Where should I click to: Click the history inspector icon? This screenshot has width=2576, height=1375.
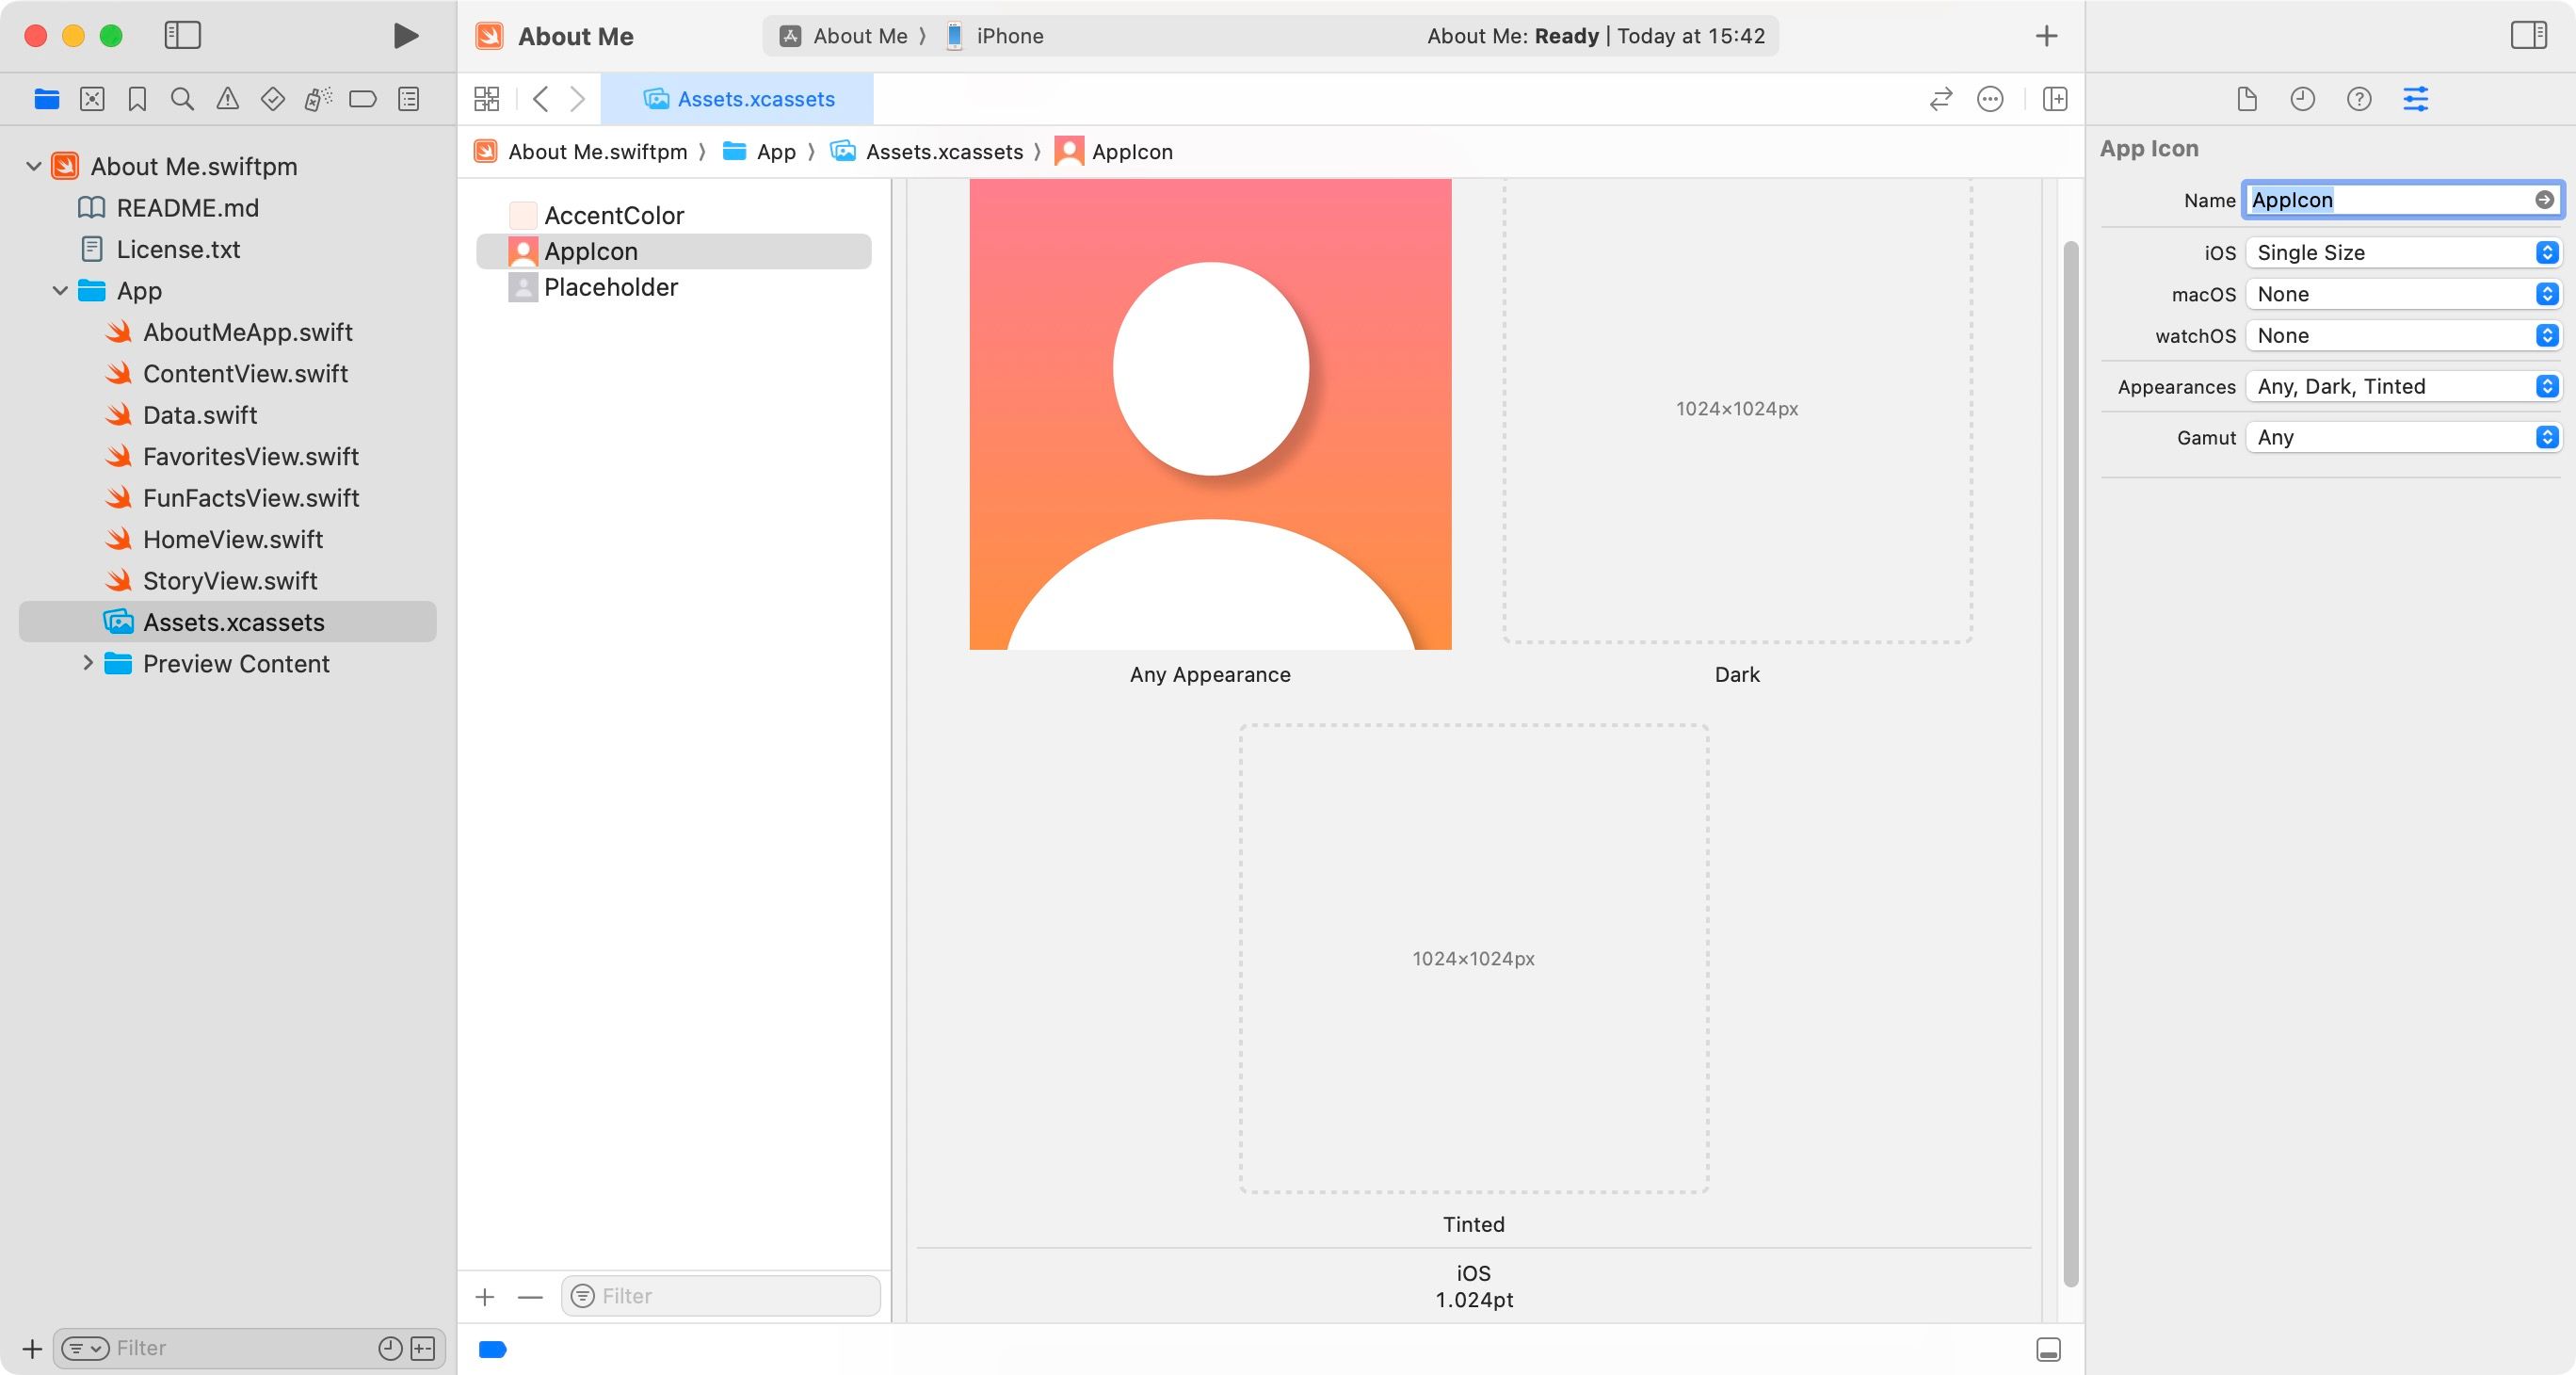2300,97
